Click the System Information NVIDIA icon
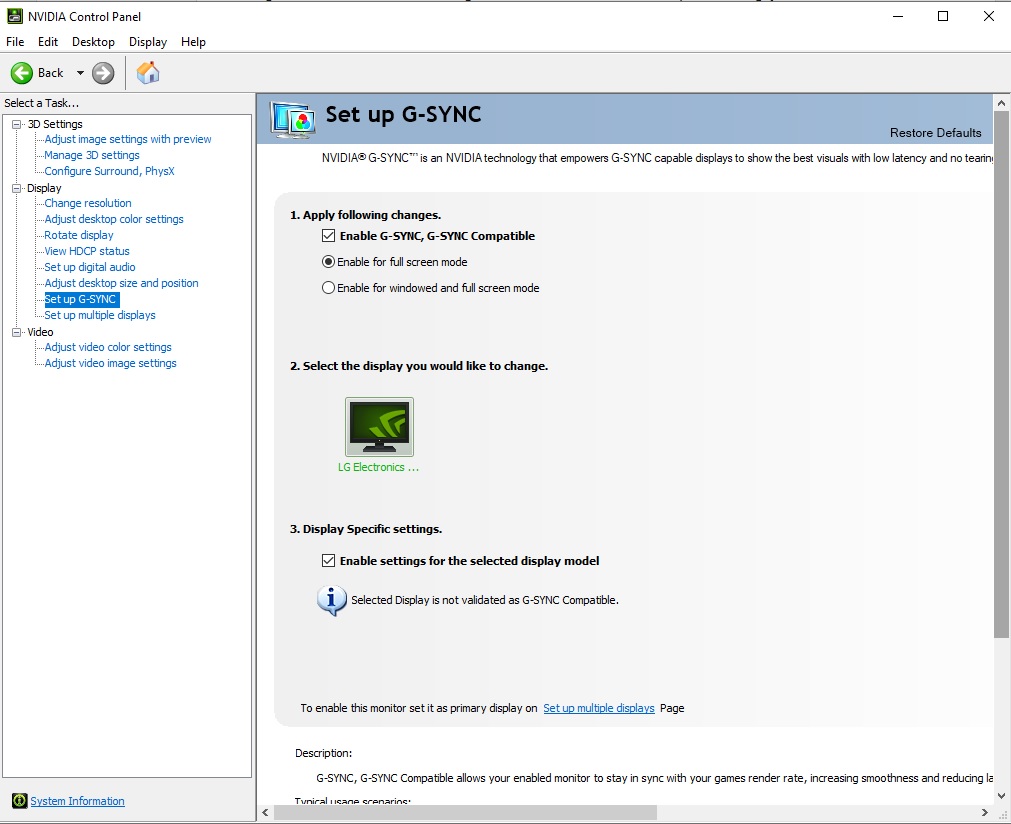 tap(20, 801)
